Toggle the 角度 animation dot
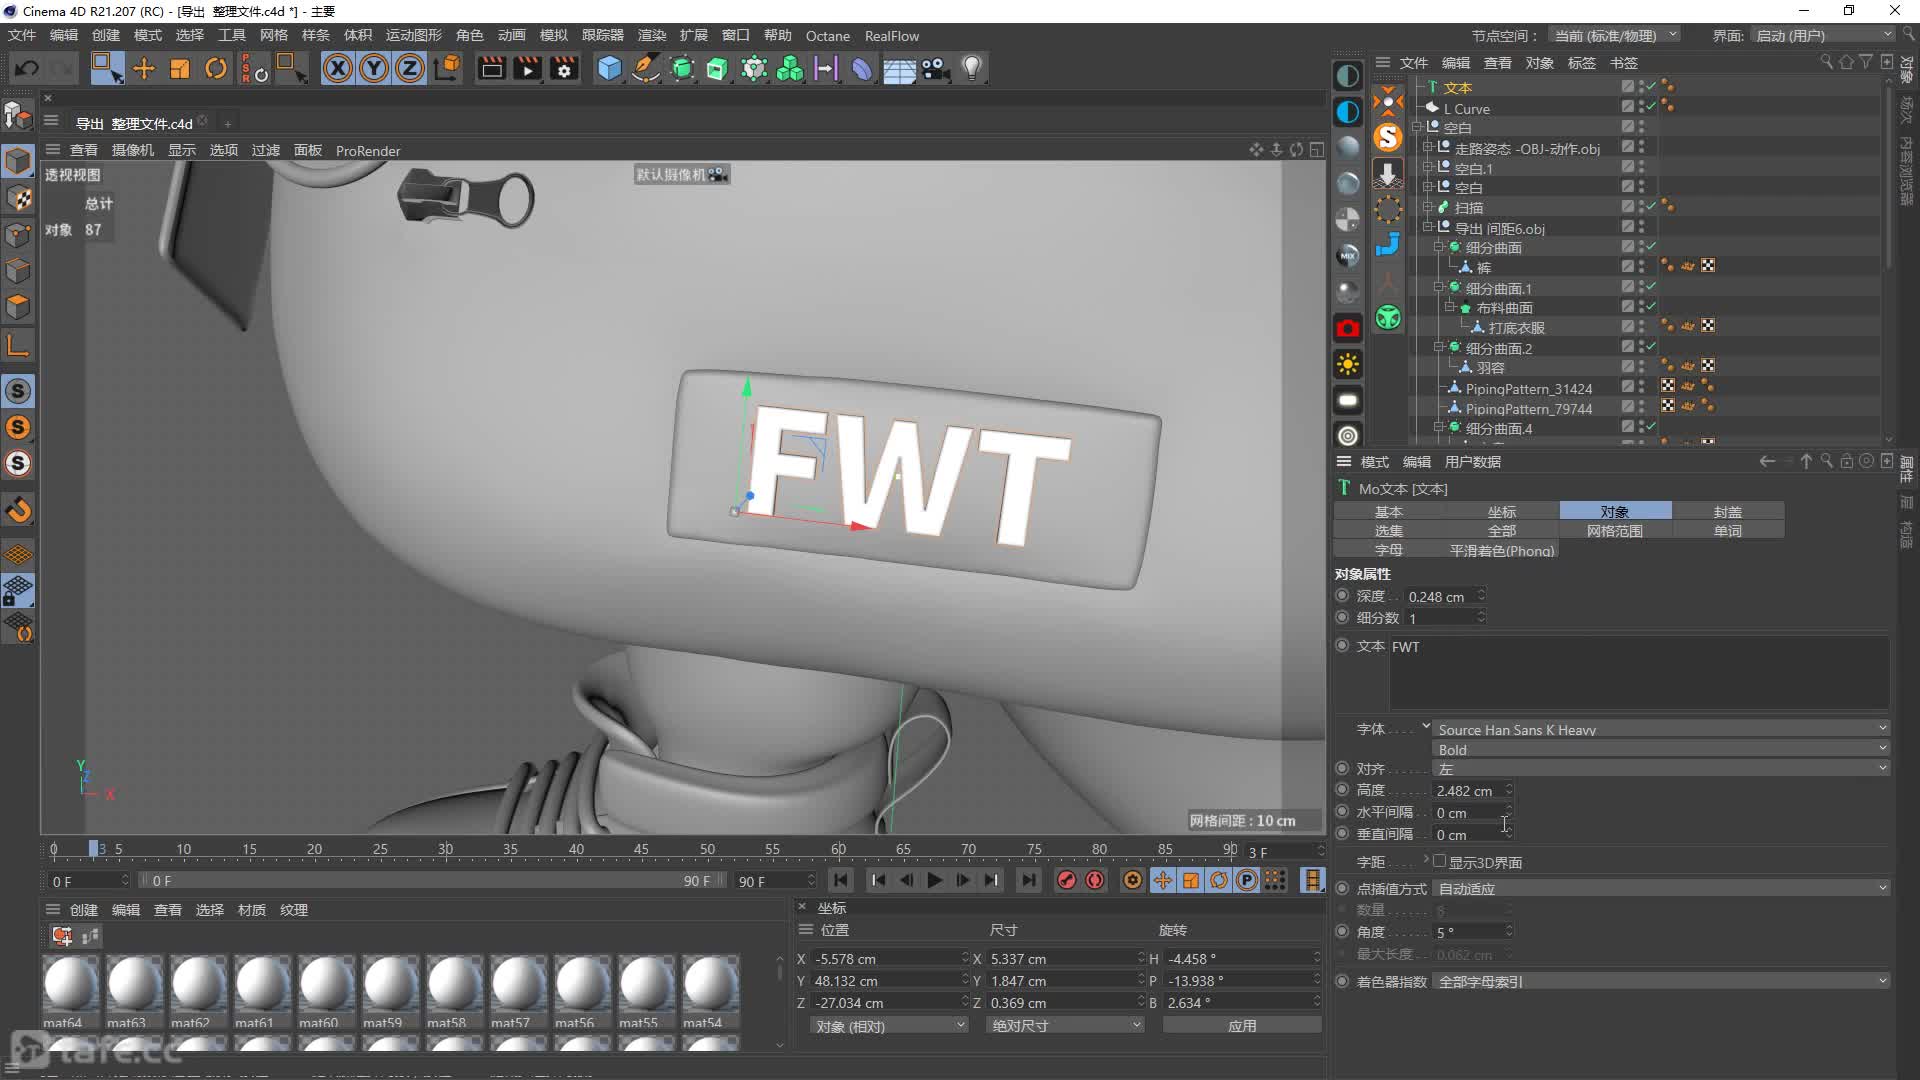Viewport: 1920px width, 1080px height. pos(1342,931)
